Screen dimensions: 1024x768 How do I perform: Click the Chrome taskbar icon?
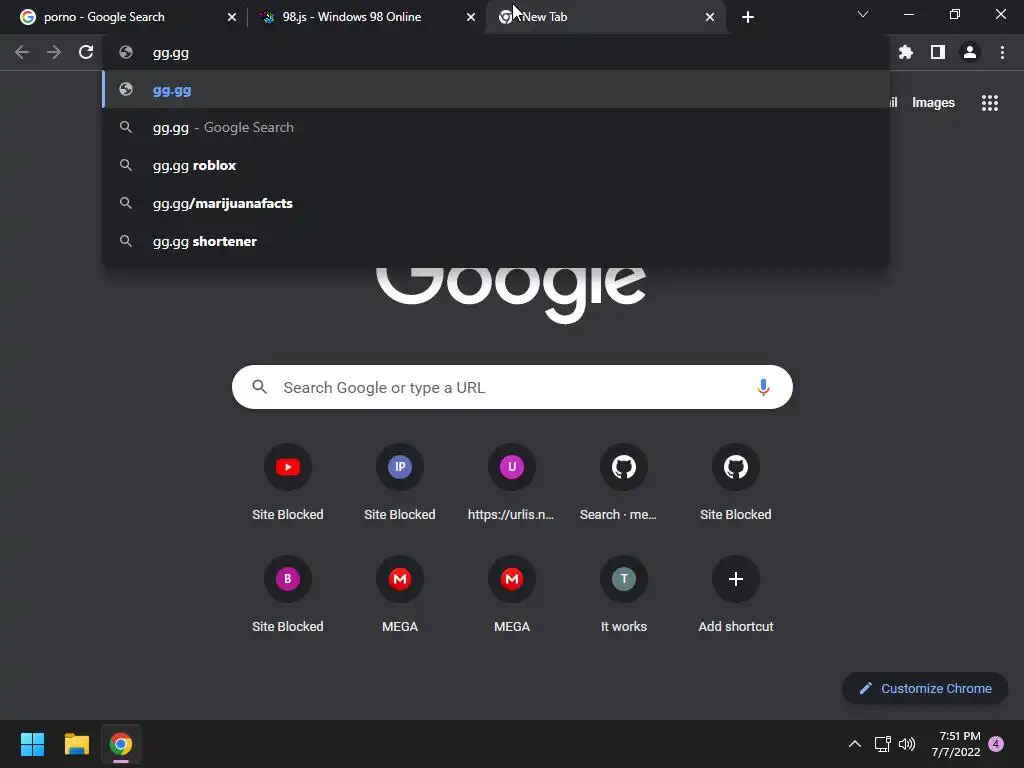(x=121, y=744)
